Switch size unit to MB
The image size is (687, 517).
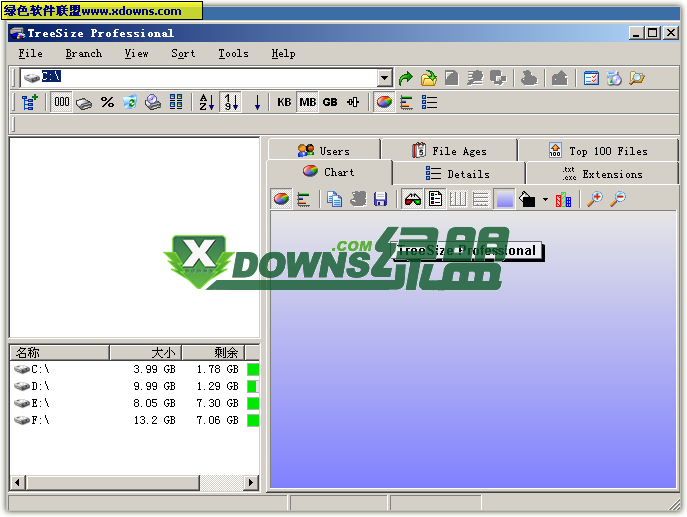307,103
